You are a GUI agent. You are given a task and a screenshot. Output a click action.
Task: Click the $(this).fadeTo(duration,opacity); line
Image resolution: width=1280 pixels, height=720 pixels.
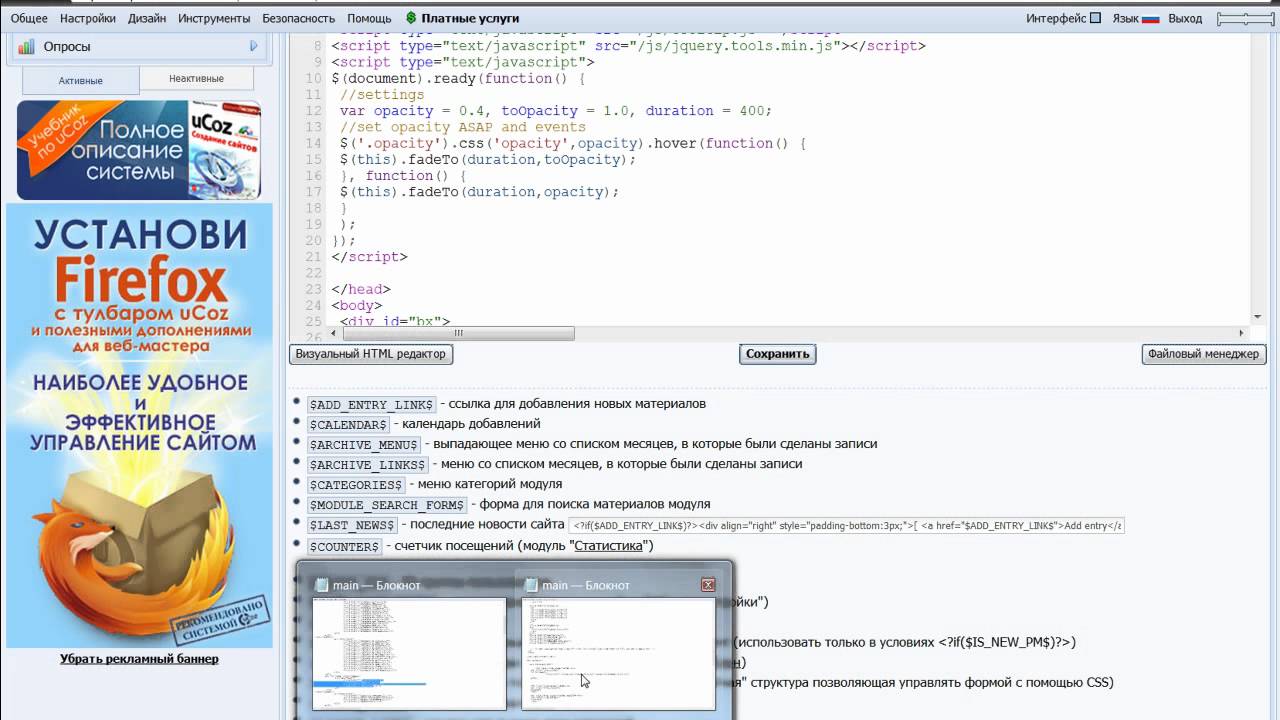[x=480, y=192]
